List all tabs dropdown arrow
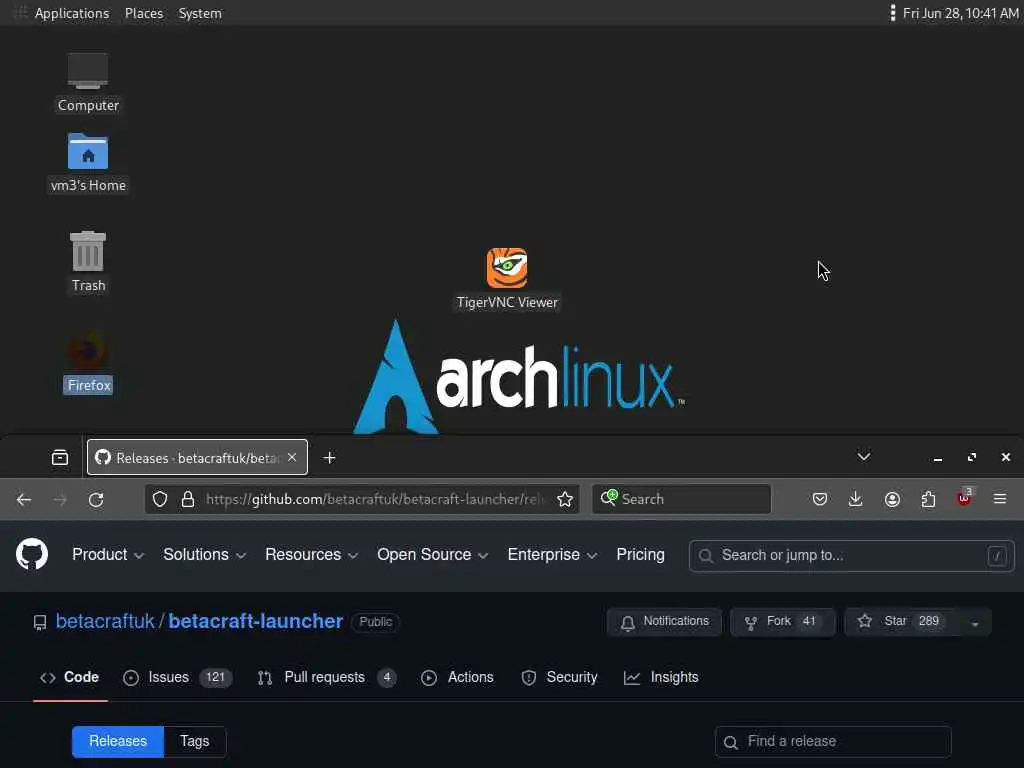Image resolution: width=1024 pixels, height=768 pixels. point(864,456)
